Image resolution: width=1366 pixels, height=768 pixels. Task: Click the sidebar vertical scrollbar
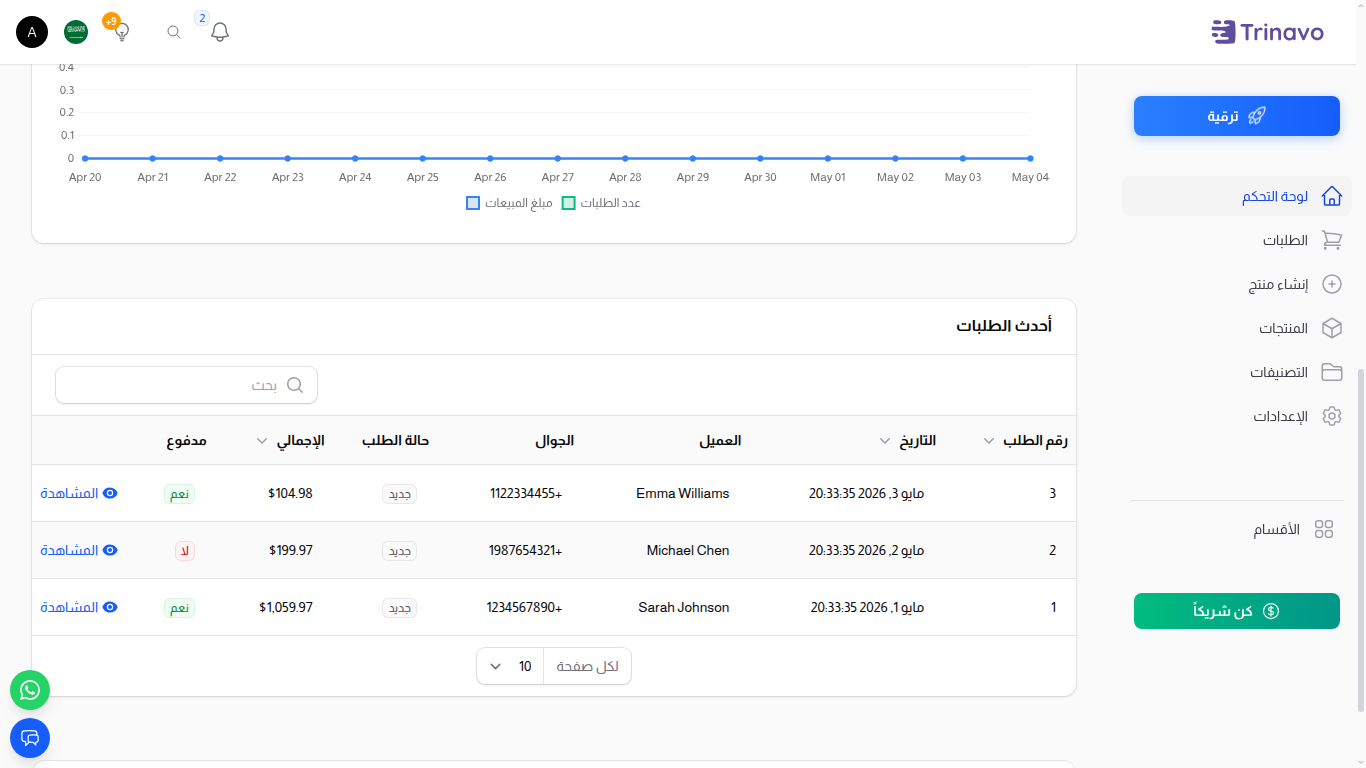tap(1359, 540)
